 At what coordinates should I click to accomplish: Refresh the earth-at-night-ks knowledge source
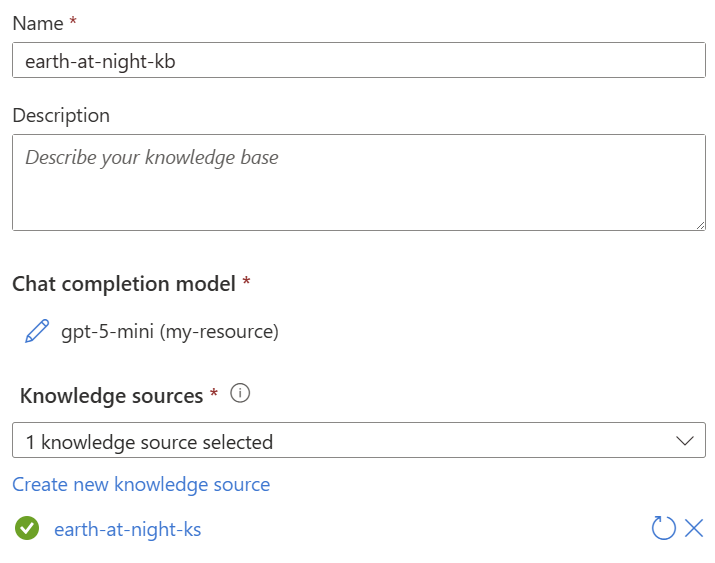663,528
